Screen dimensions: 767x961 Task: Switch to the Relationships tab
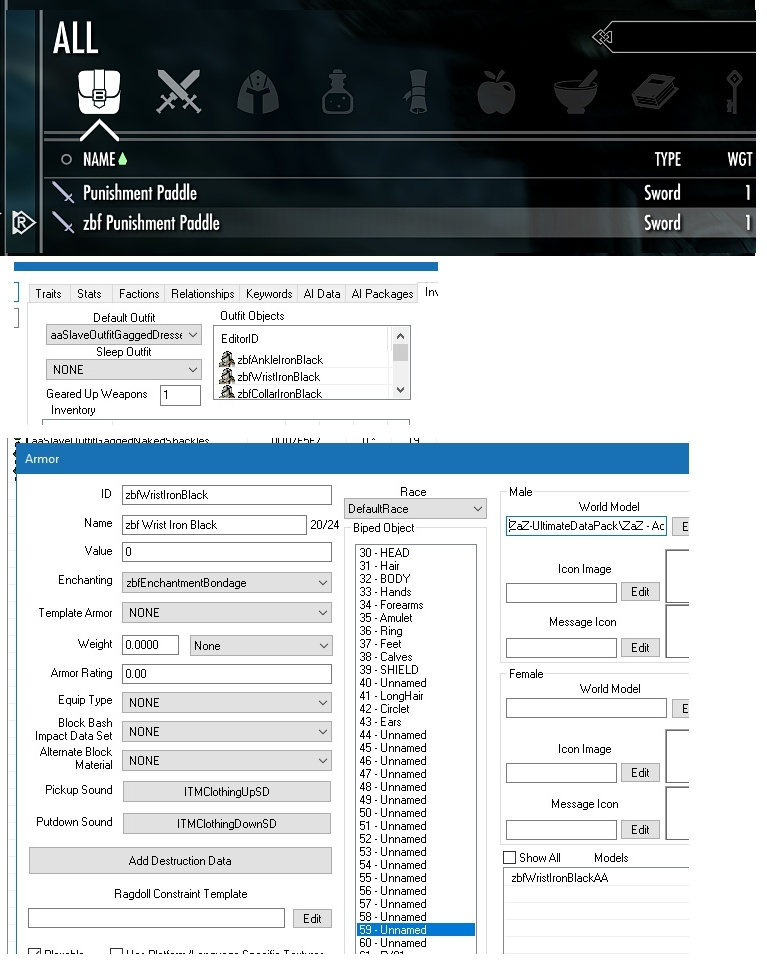point(203,294)
